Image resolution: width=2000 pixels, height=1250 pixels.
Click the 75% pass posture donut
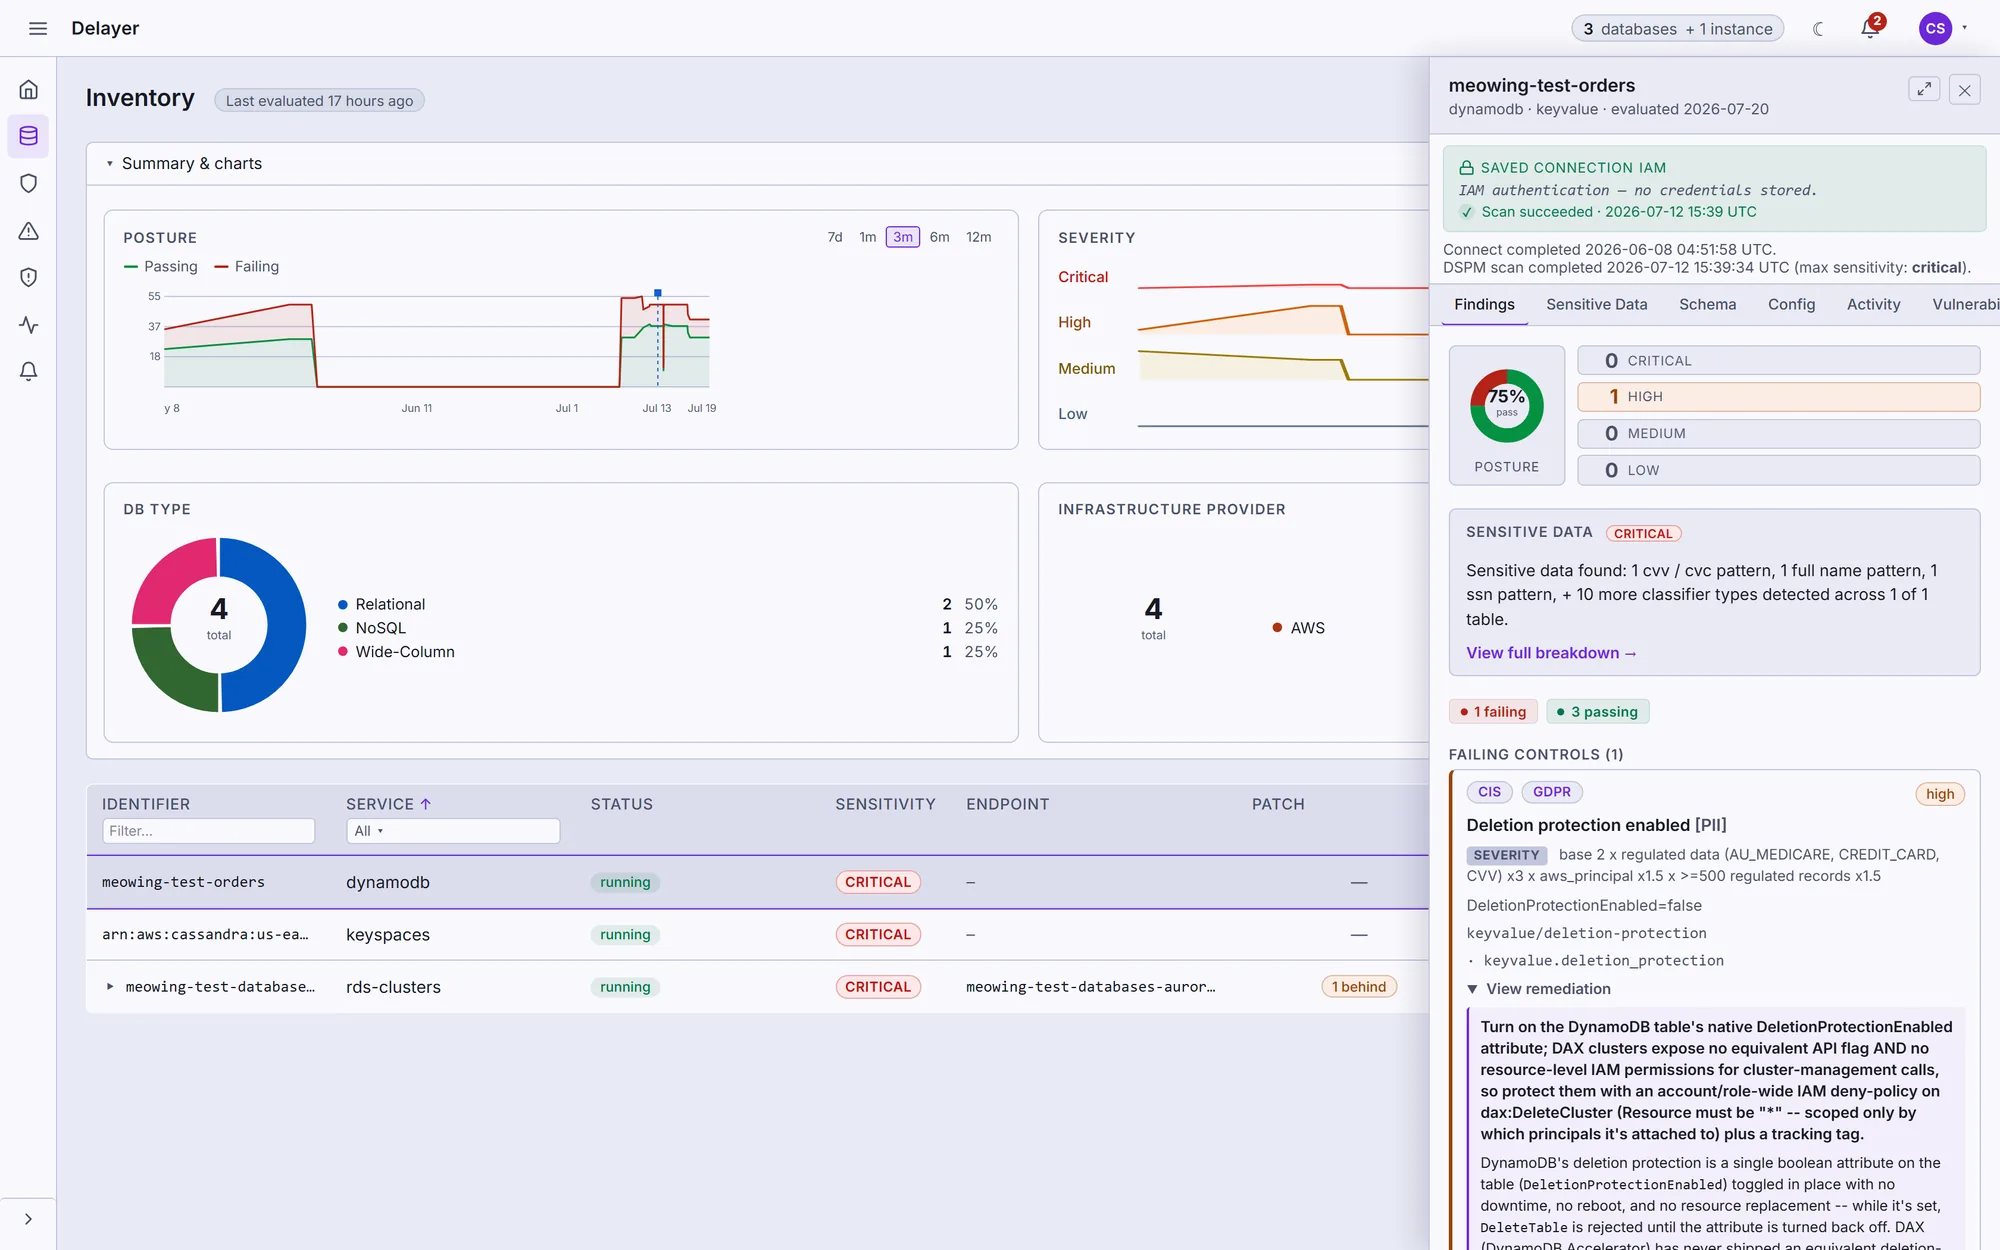click(1506, 406)
